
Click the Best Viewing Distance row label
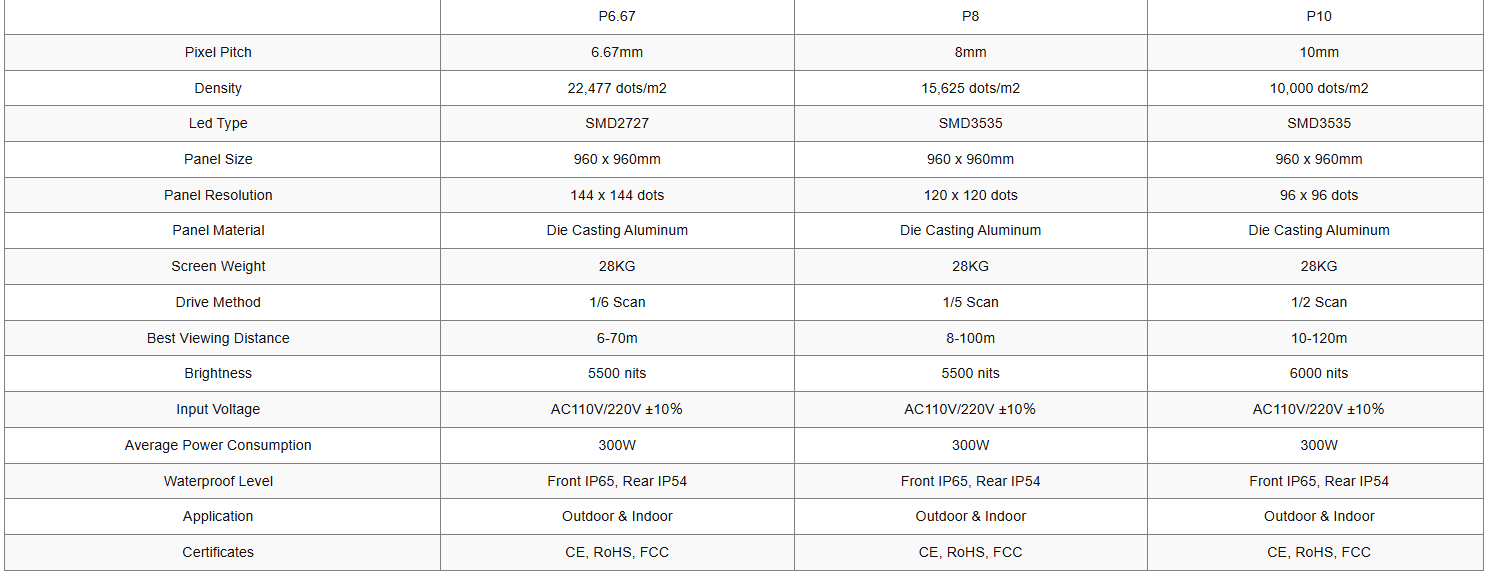218,338
